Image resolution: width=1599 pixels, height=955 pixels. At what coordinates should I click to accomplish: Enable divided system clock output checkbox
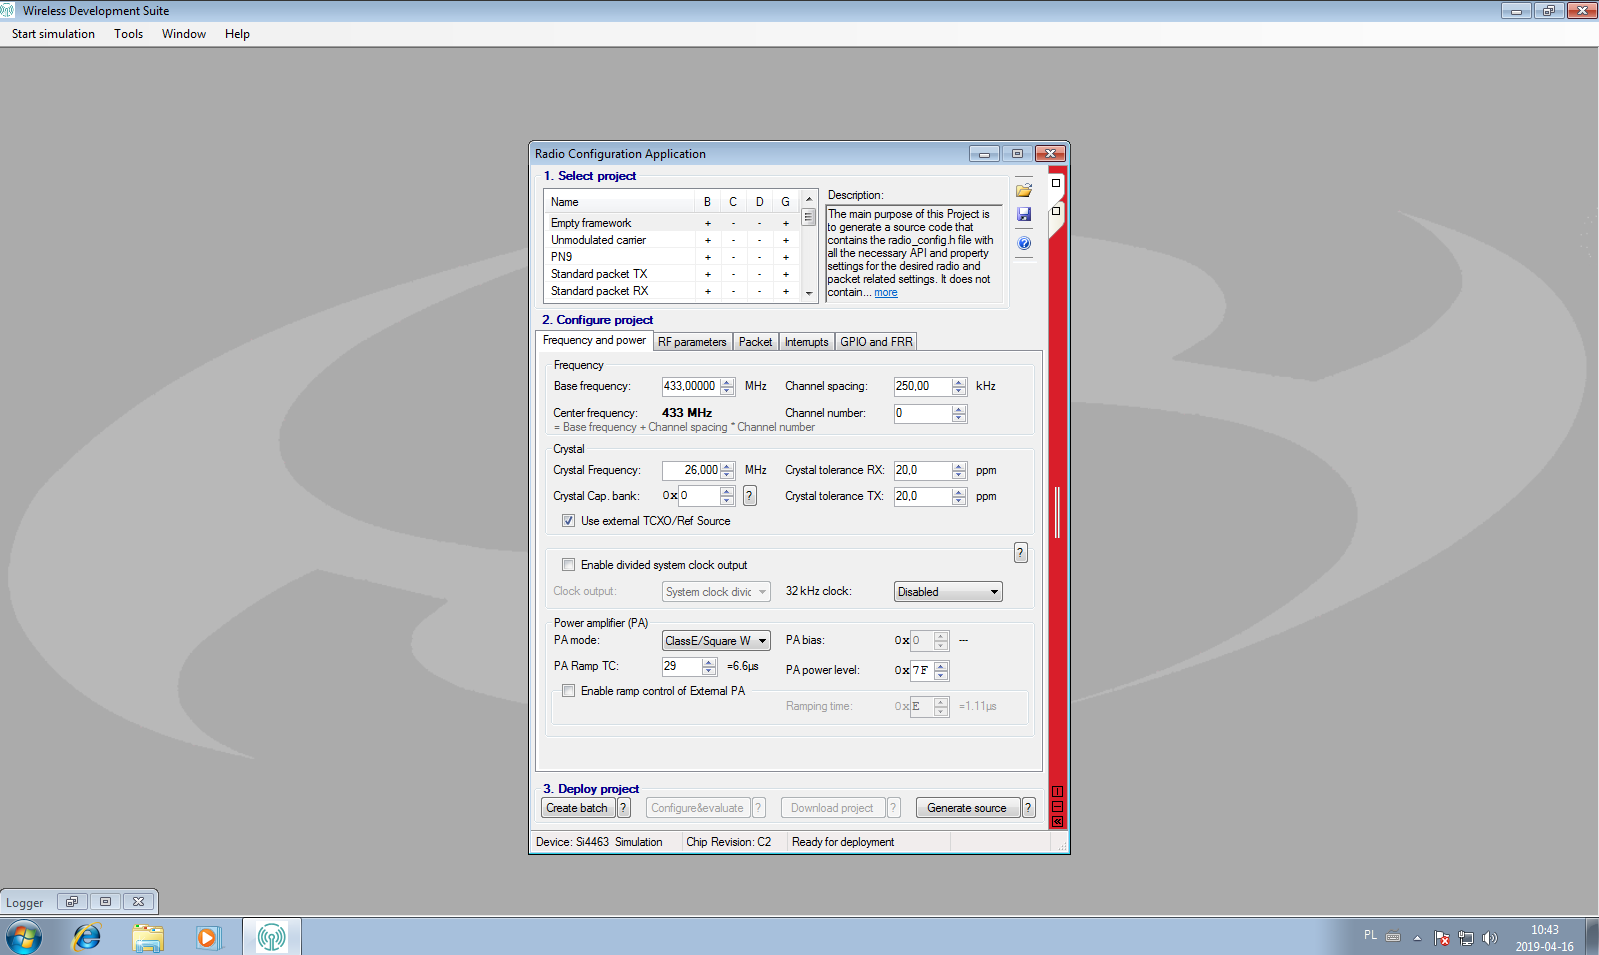(568, 564)
